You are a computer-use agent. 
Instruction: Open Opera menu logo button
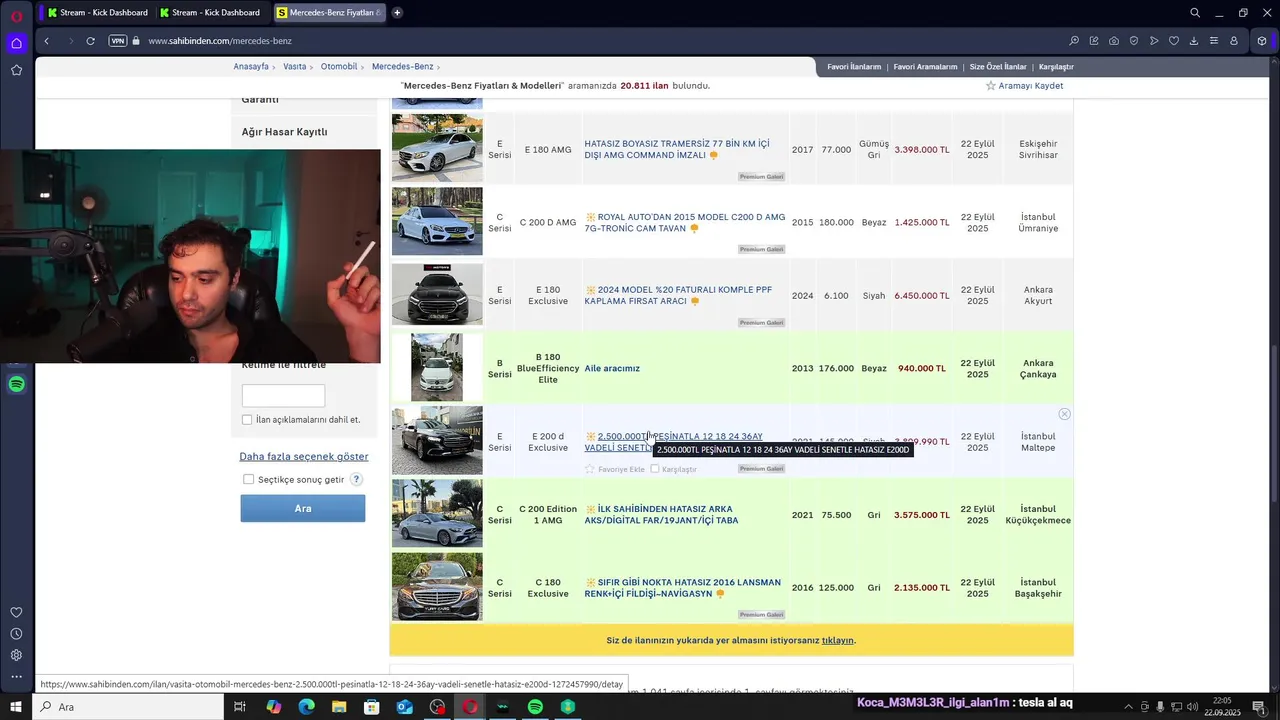pyautogui.click(x=16, y=15)
